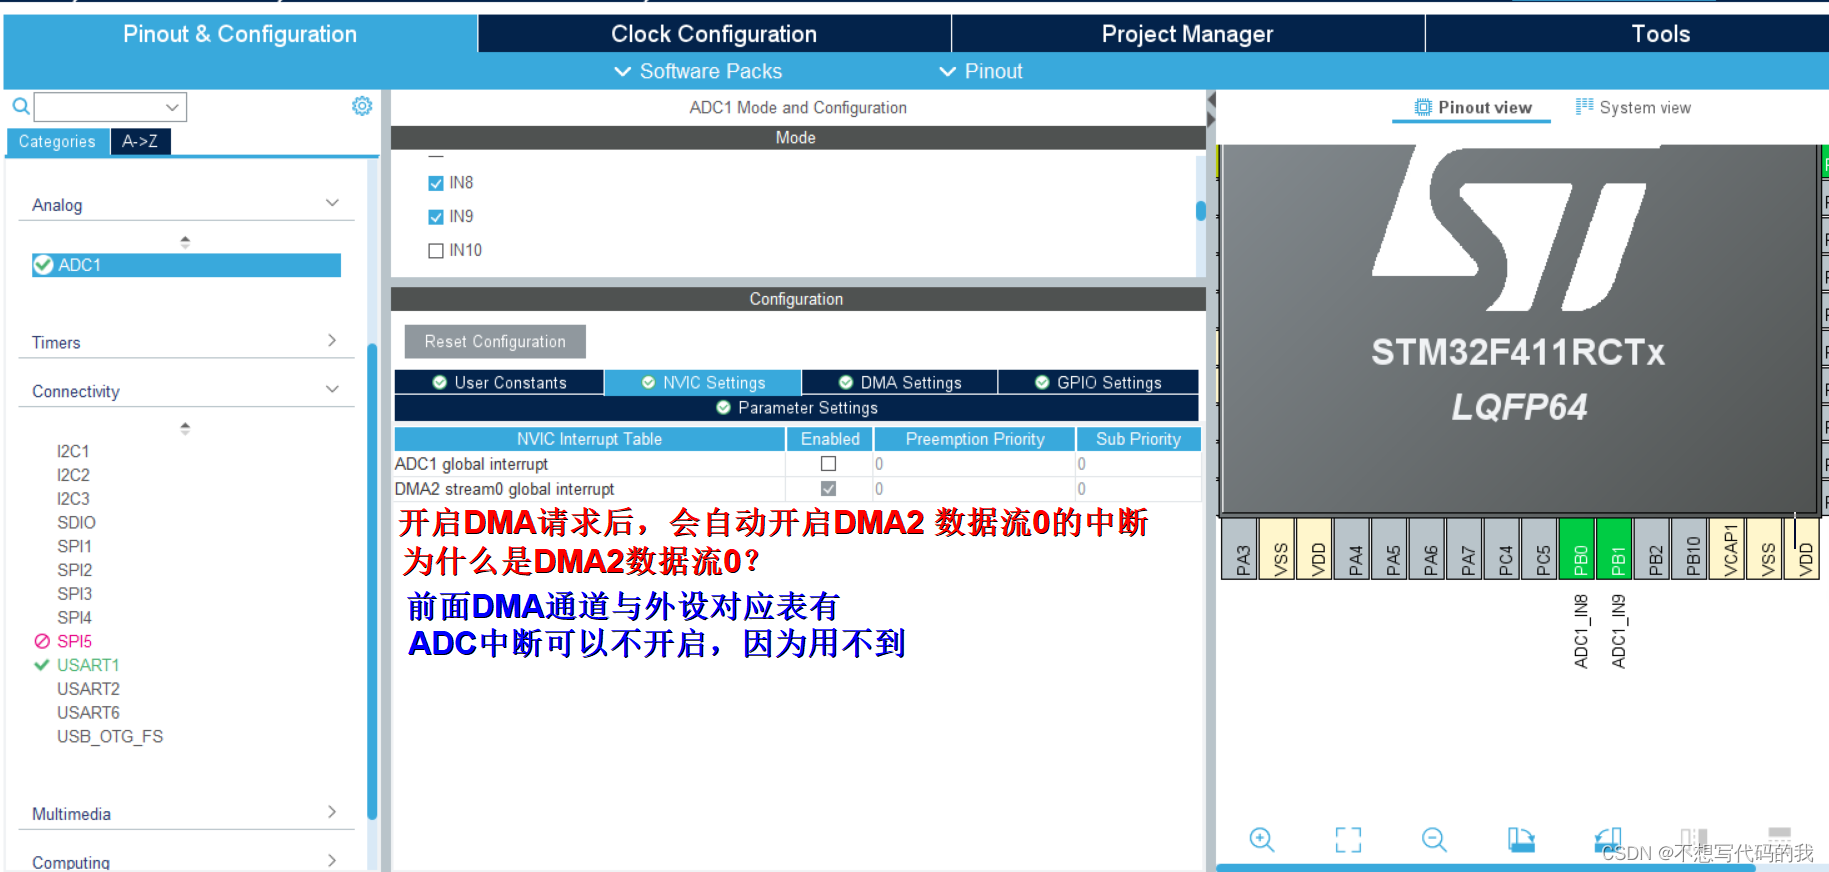Select pin VCAP1 on the chip

point(1729,549)
